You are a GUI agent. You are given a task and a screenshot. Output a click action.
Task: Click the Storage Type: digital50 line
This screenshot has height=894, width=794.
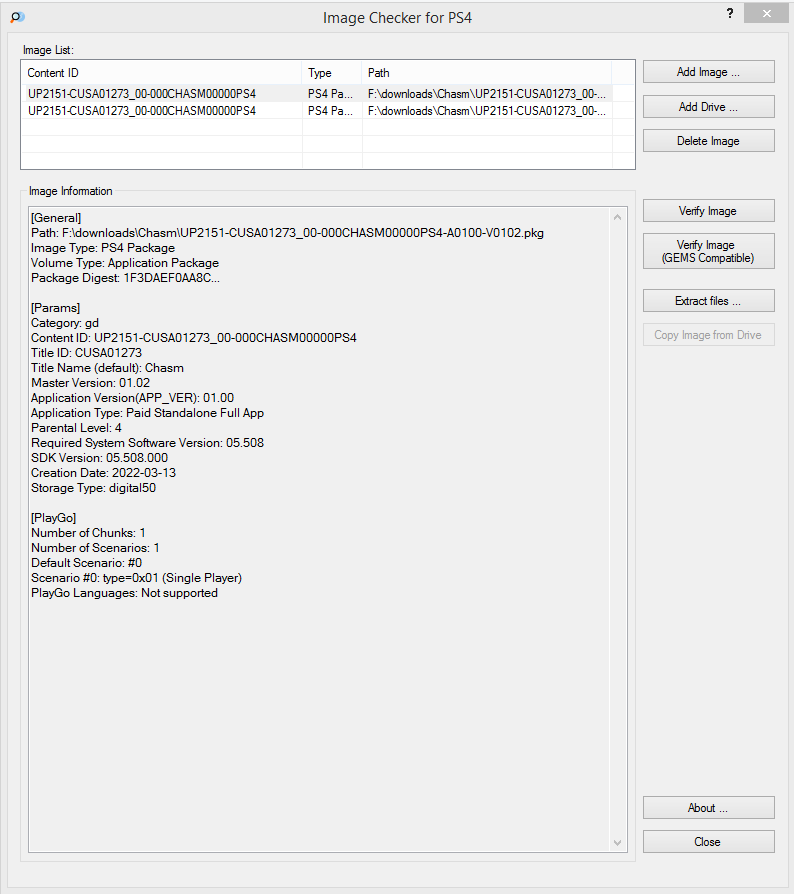pyautogui.click(x=93, y=488)
